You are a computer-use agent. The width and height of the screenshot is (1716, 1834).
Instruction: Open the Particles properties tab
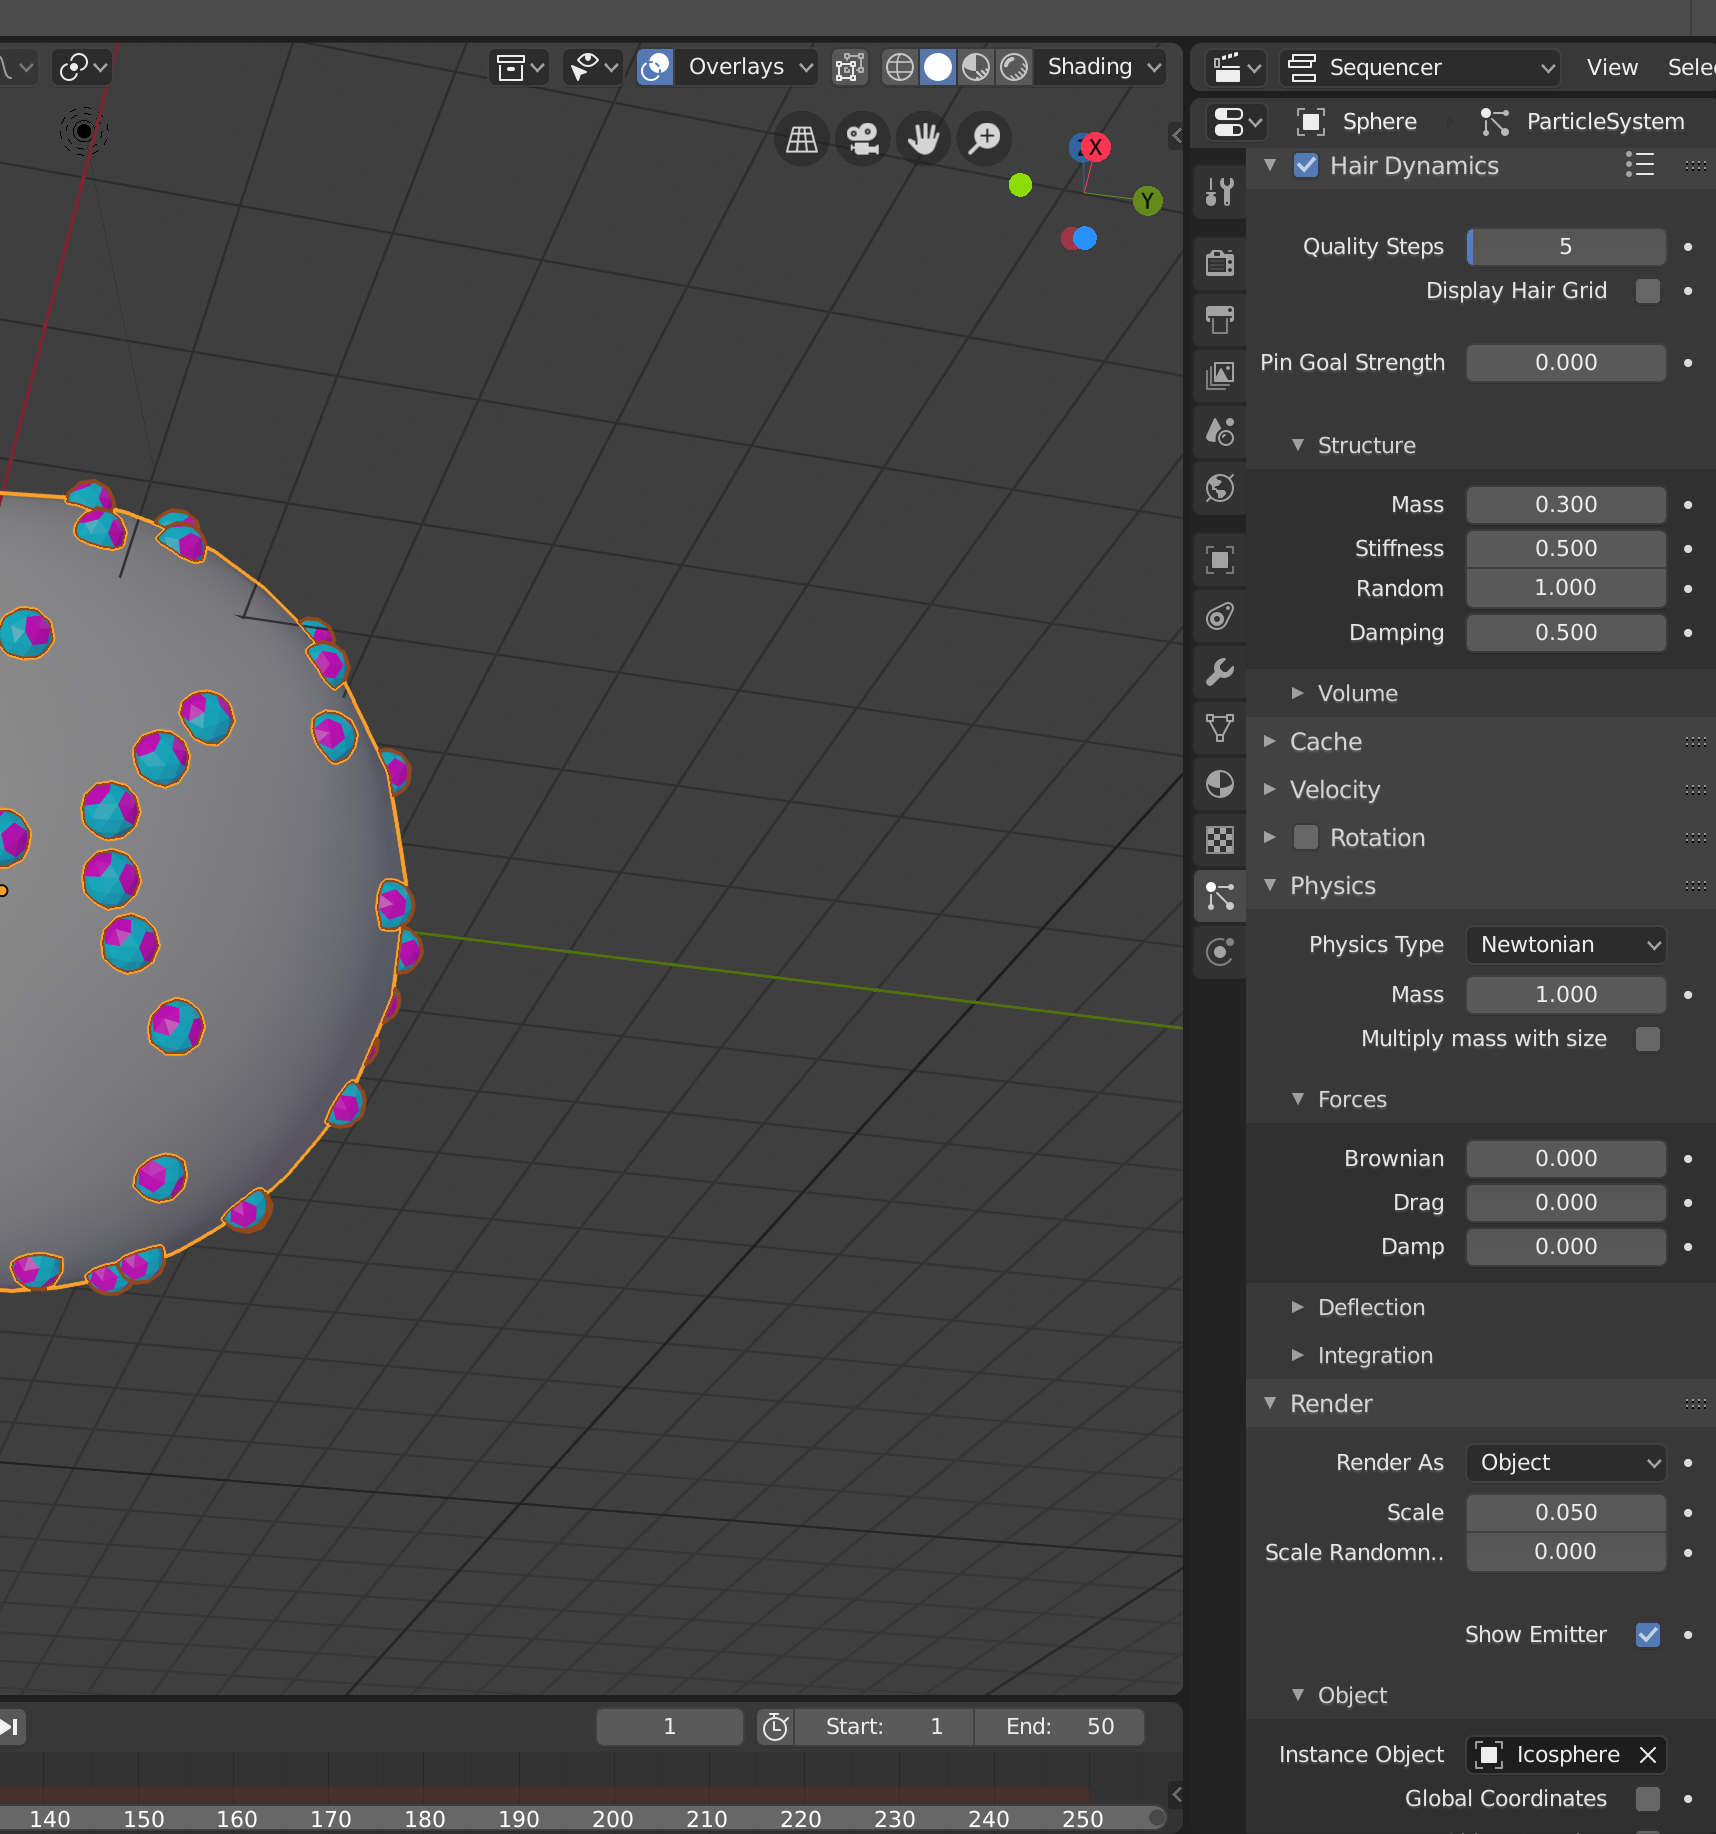[x=1220, y=896]
